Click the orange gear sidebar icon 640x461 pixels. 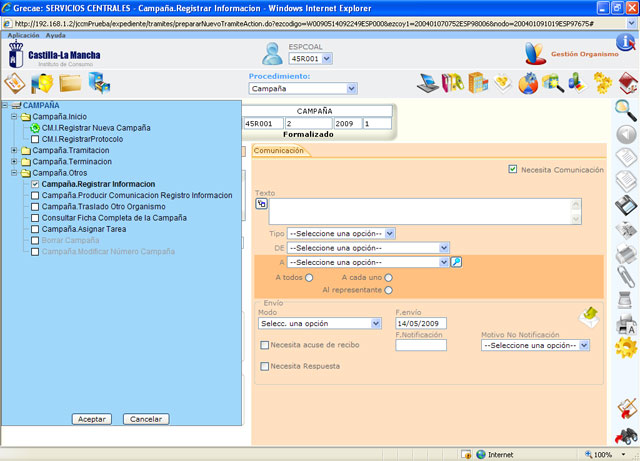coord(626,347)
